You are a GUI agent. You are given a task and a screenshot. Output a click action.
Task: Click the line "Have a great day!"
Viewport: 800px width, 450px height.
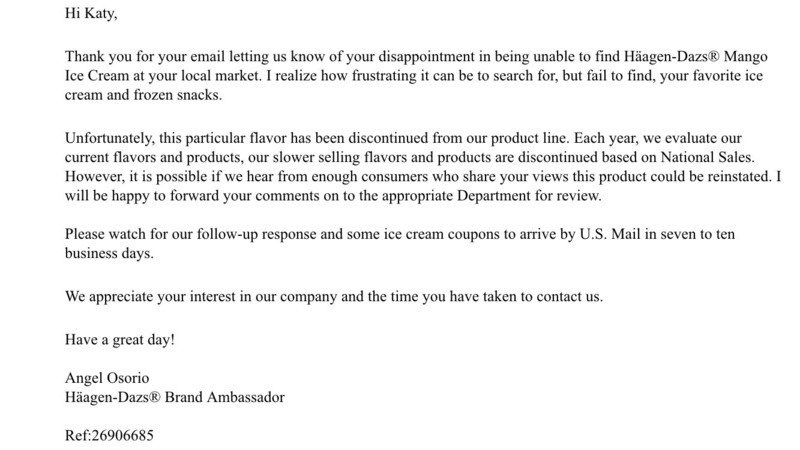coord(119,339)
